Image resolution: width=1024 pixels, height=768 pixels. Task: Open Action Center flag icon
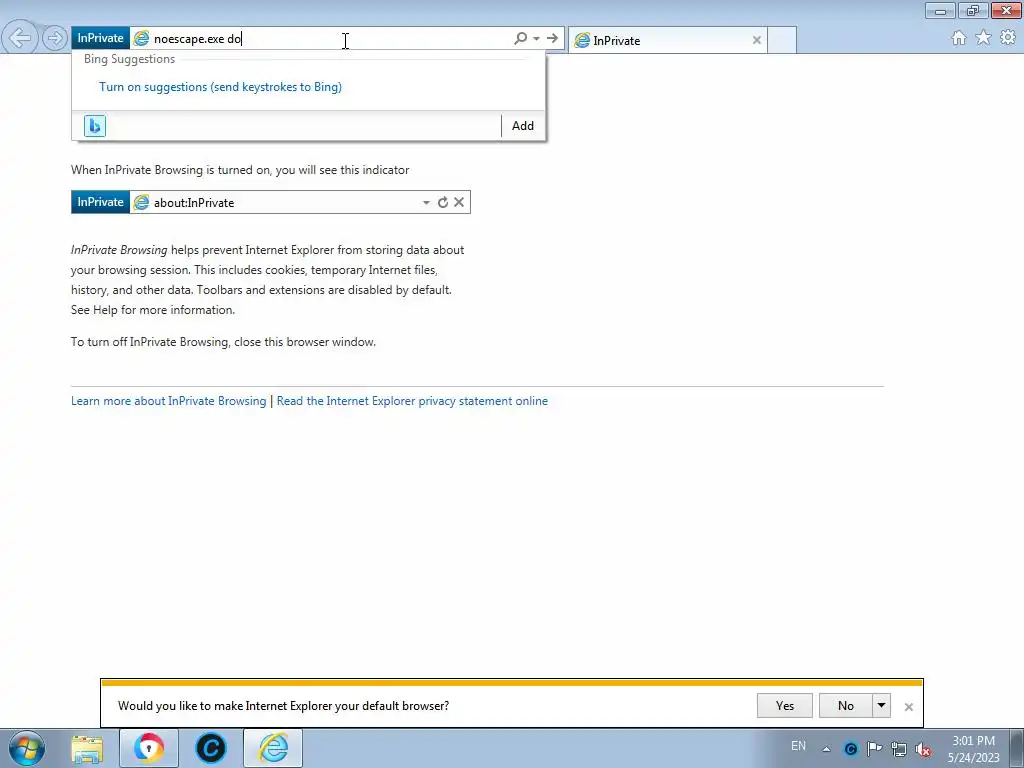pyautogui.click(x=874, y=749)
